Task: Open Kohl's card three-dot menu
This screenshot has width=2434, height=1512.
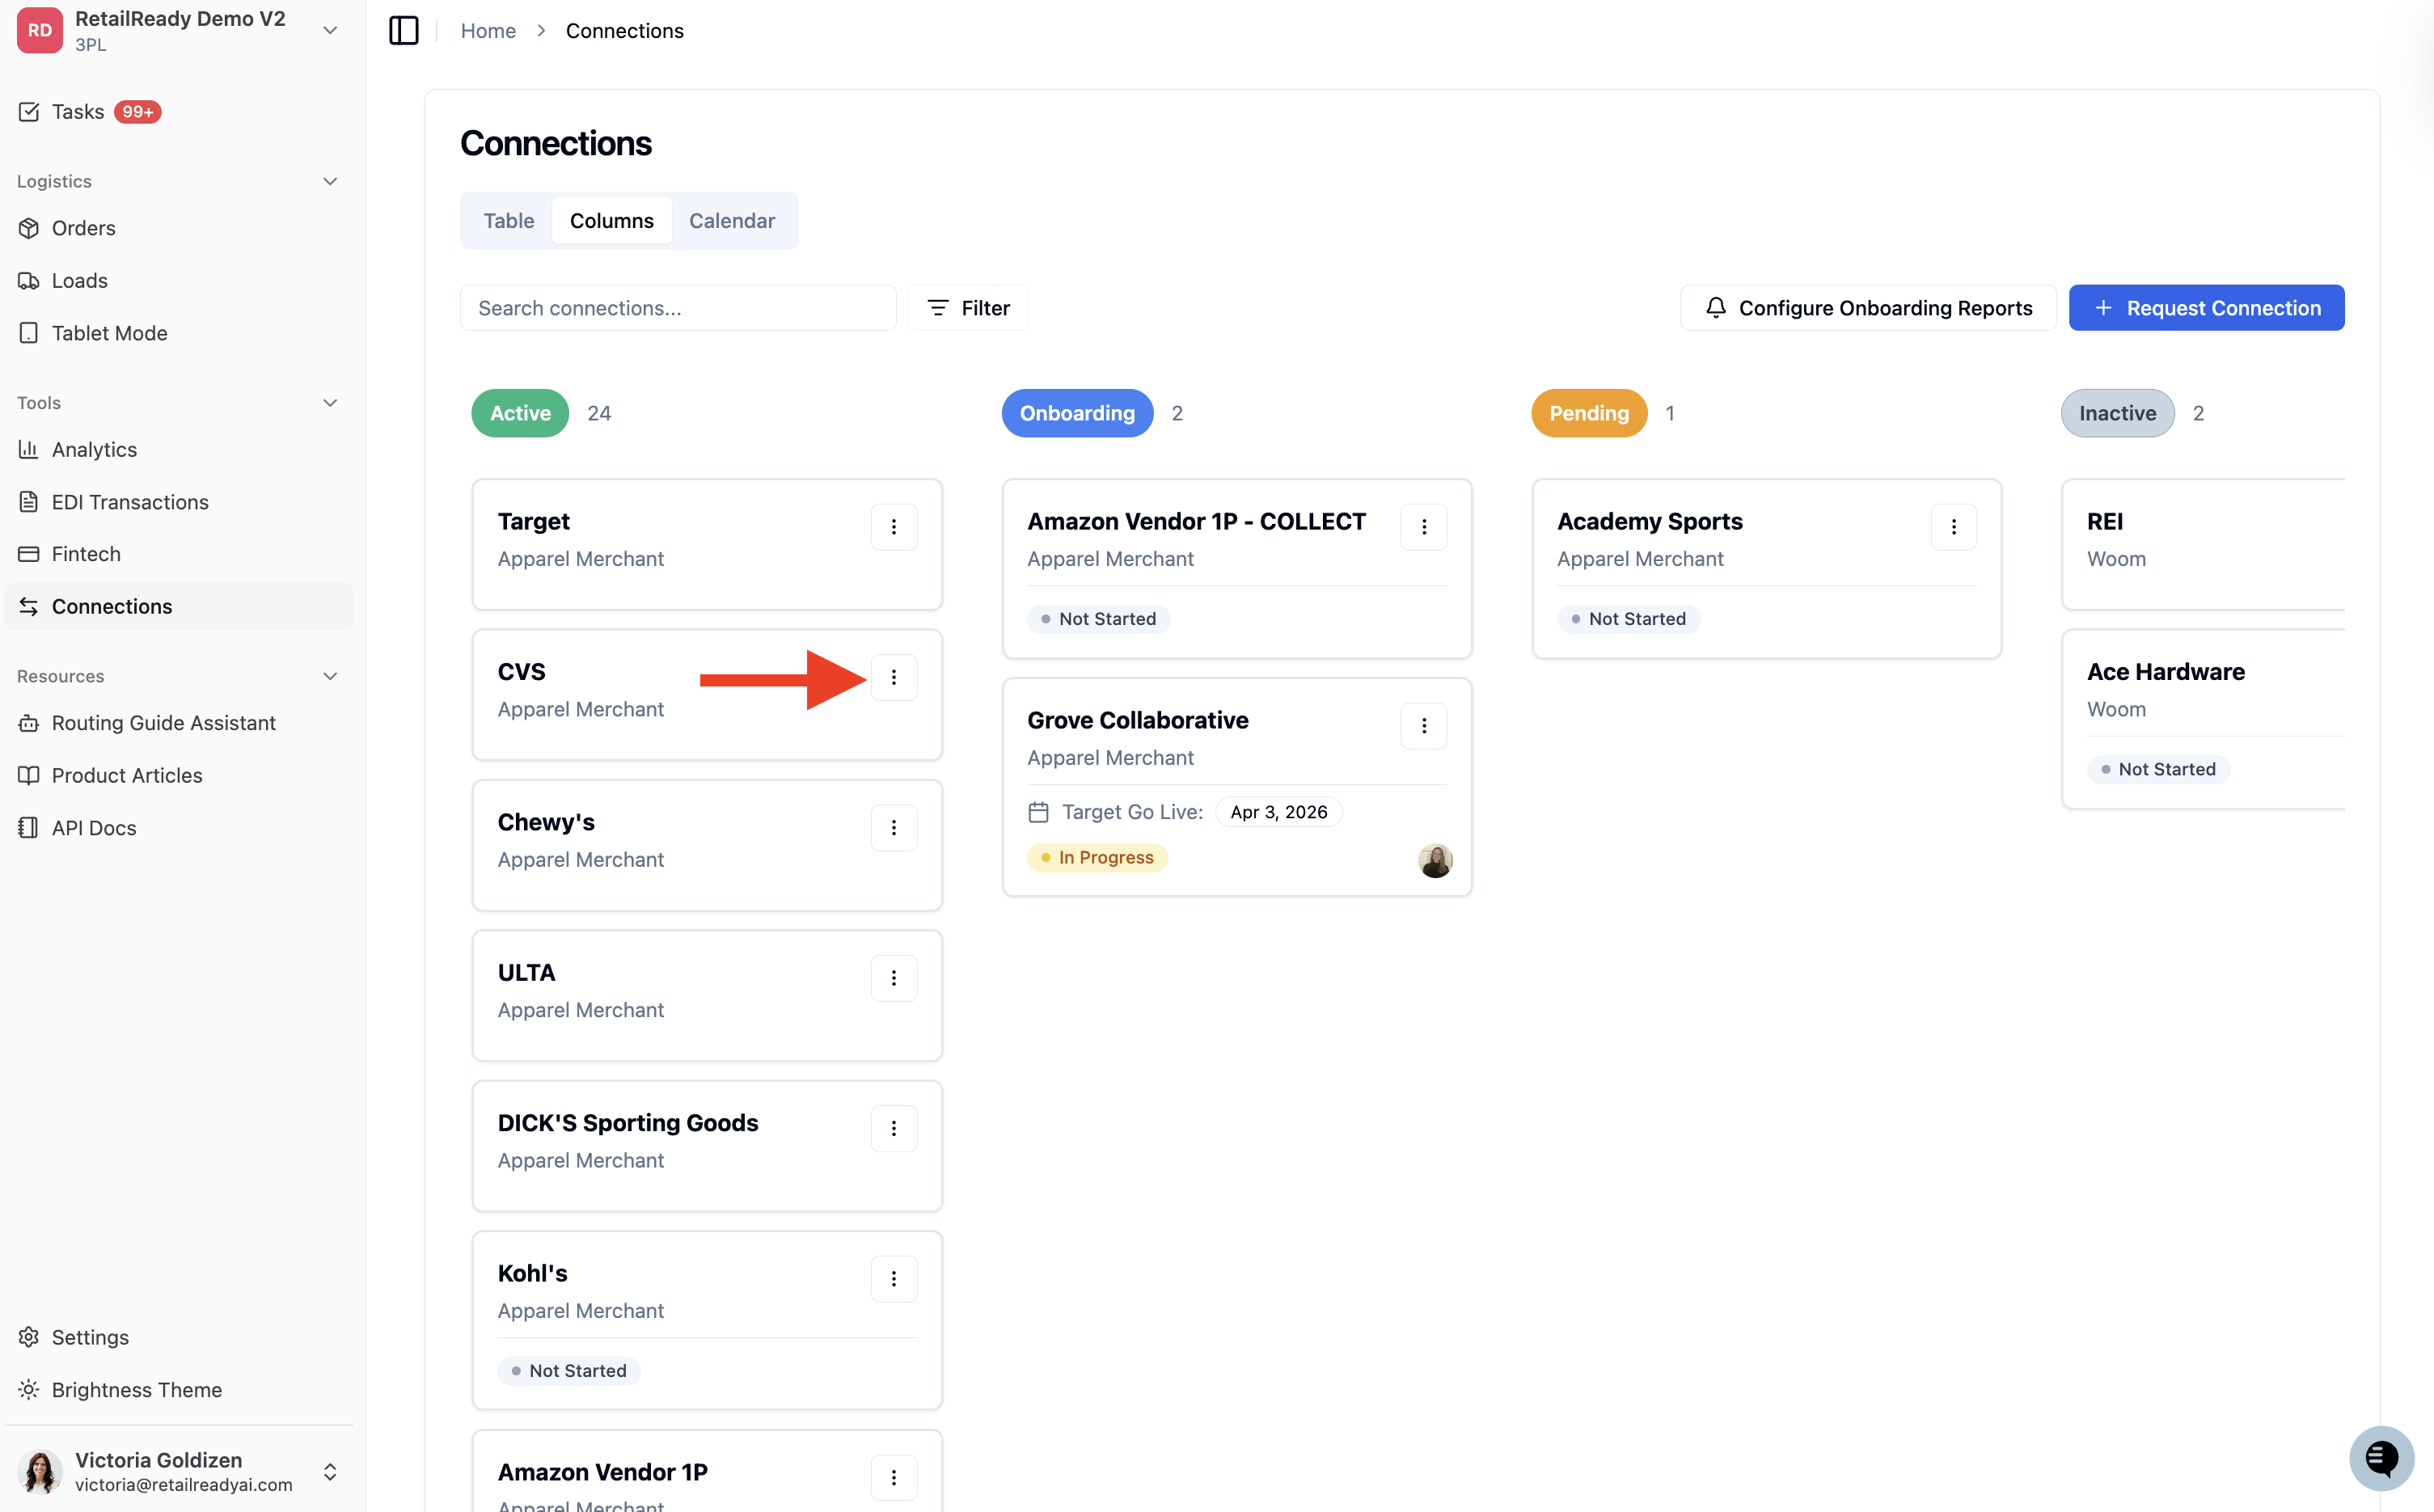Action: 893,1279
